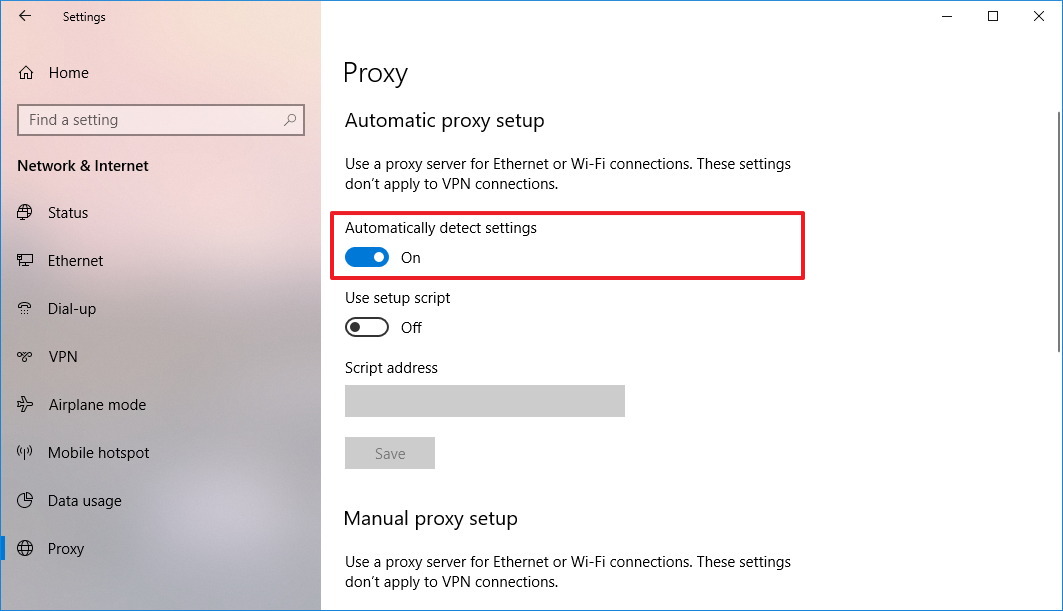The height and width of the screenshot is (611, 1063).
Task: Go to the Home settings page
Action: coord(66,72)
